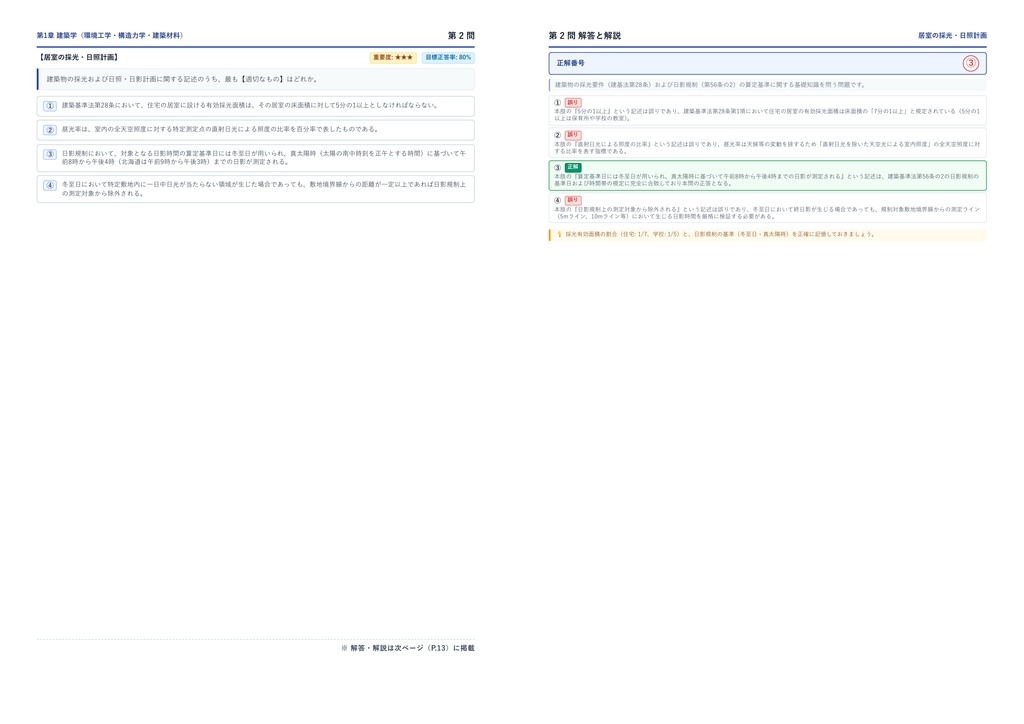
Task: Click the 第 2 問 解答と解説 heading
Action: (x=584, y=35)
